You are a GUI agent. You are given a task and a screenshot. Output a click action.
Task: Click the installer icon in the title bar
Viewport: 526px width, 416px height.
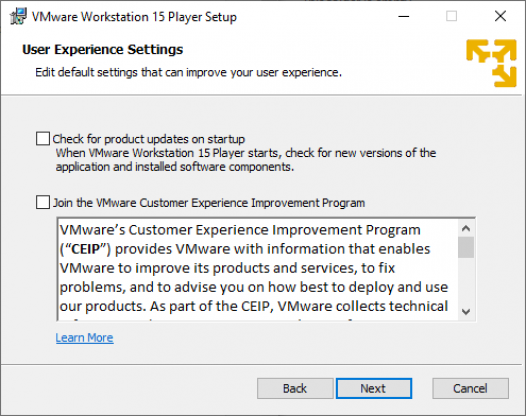point(18,16)
